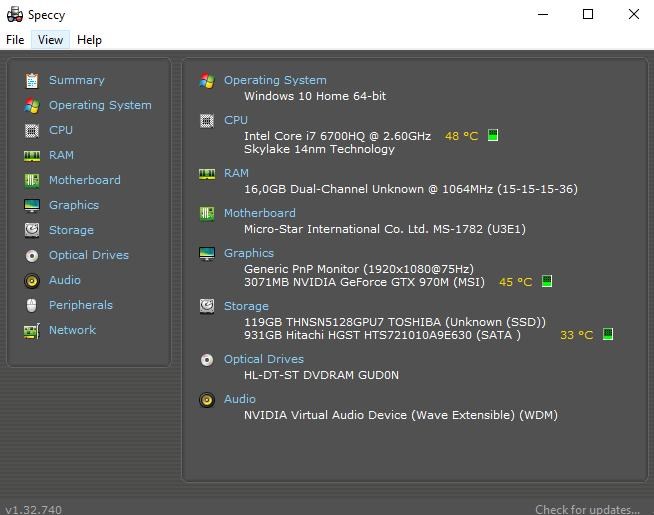654x515 pixels.
Task: Open the File menu
Action: click(x=15, y=40)
